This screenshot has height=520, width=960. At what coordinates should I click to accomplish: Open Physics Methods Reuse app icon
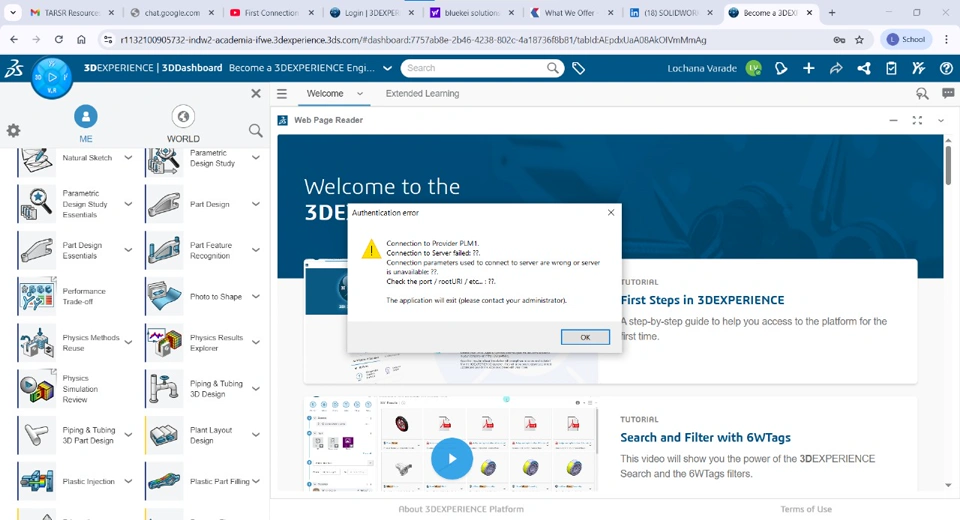point(37,342)
